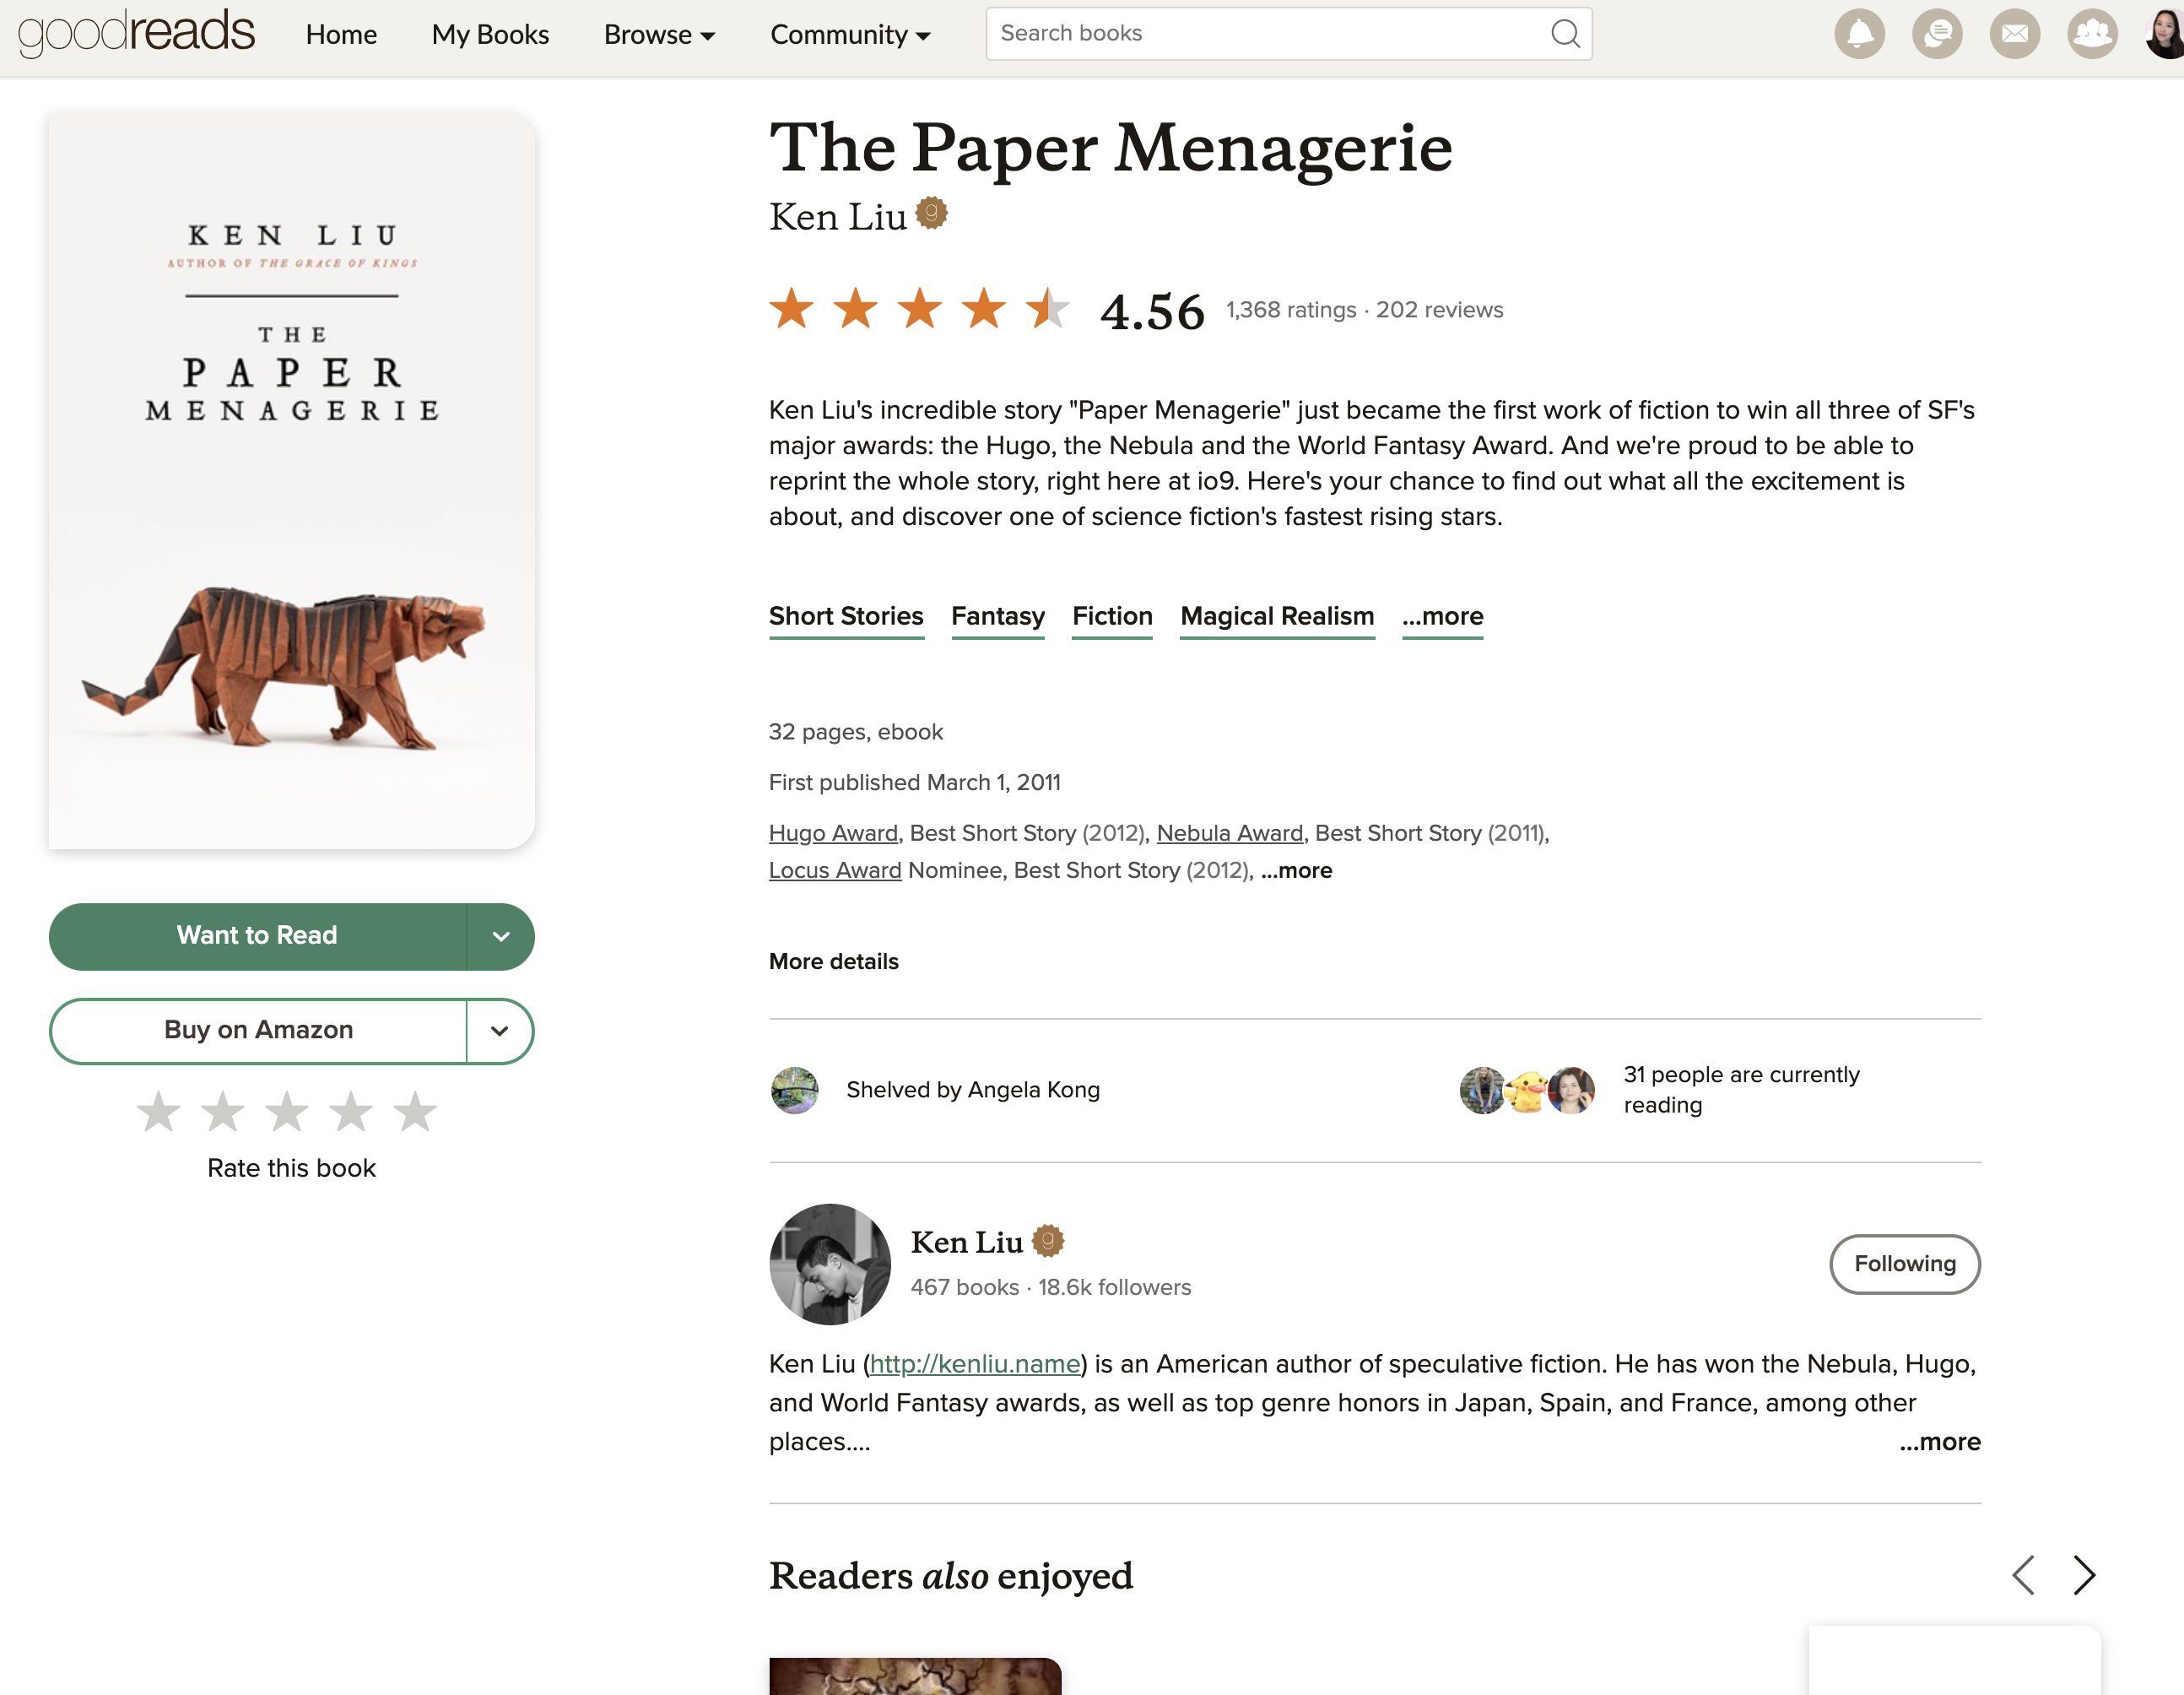This screenshot has height=1695, width=2184.
Task: Expand more genres with ...more
Action: click(1442, 617)
